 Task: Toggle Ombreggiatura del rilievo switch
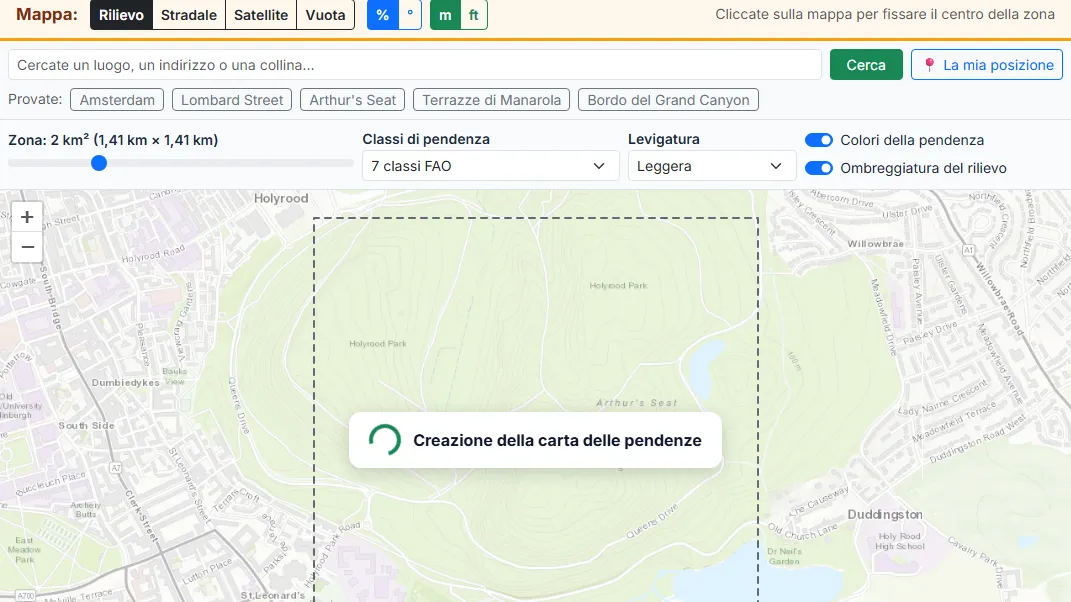(x=818, y=168)
